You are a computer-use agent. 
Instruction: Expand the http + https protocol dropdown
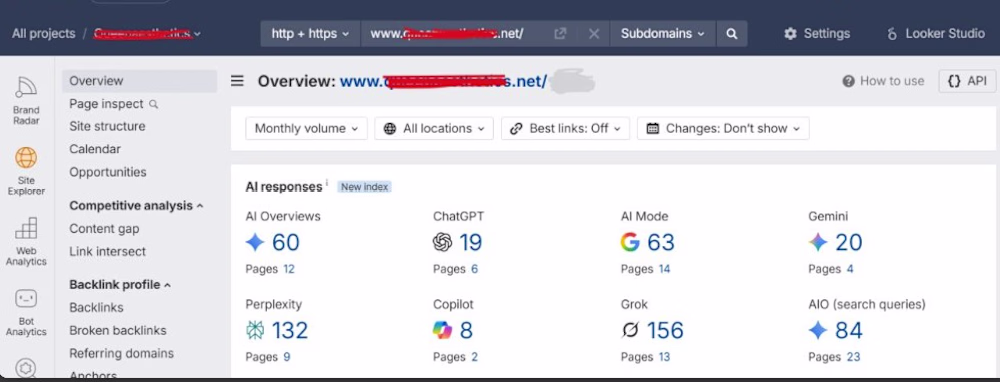pos(311,34)
